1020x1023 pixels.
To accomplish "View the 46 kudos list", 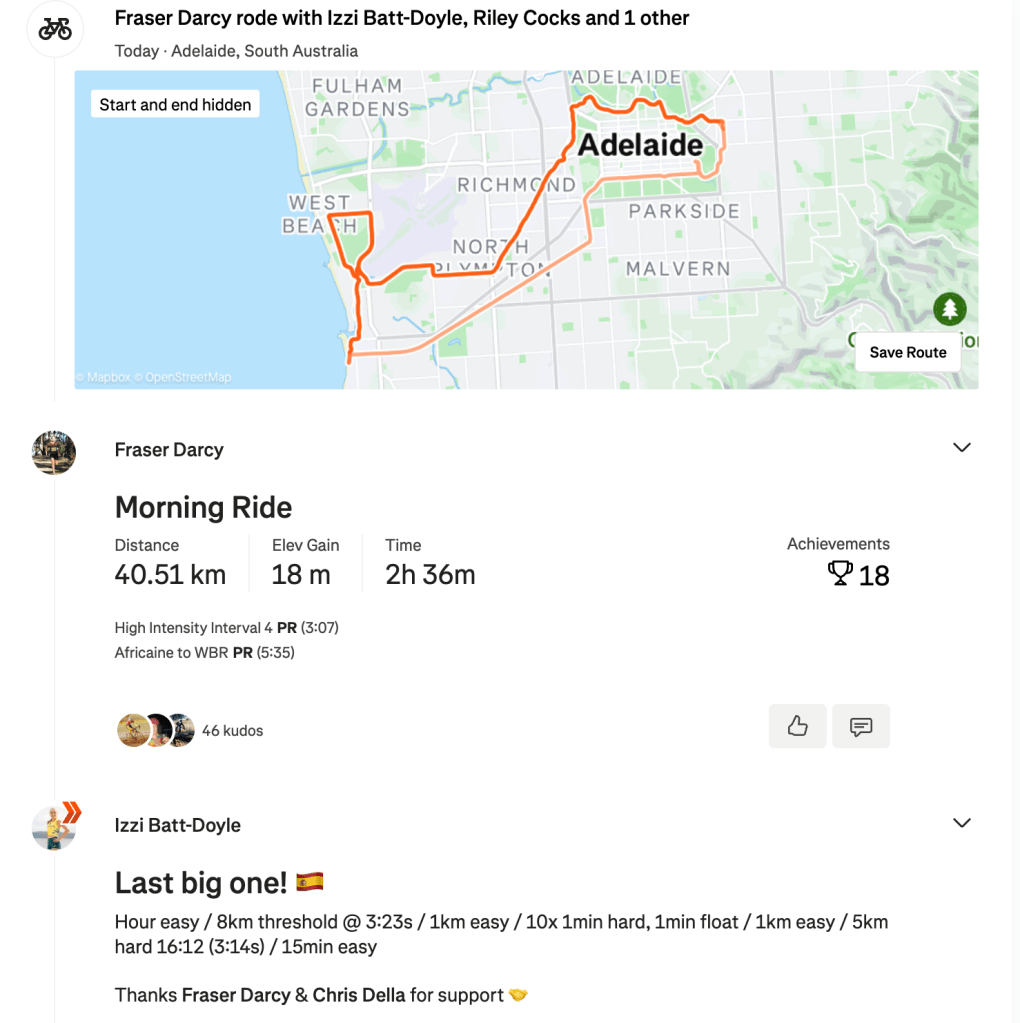I will pos(232,731).
